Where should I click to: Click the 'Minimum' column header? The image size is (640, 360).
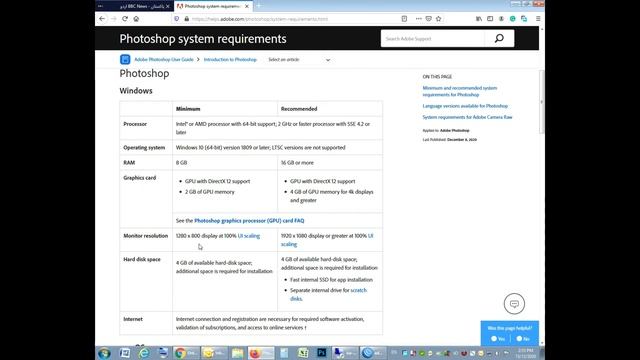pos(188,109)
